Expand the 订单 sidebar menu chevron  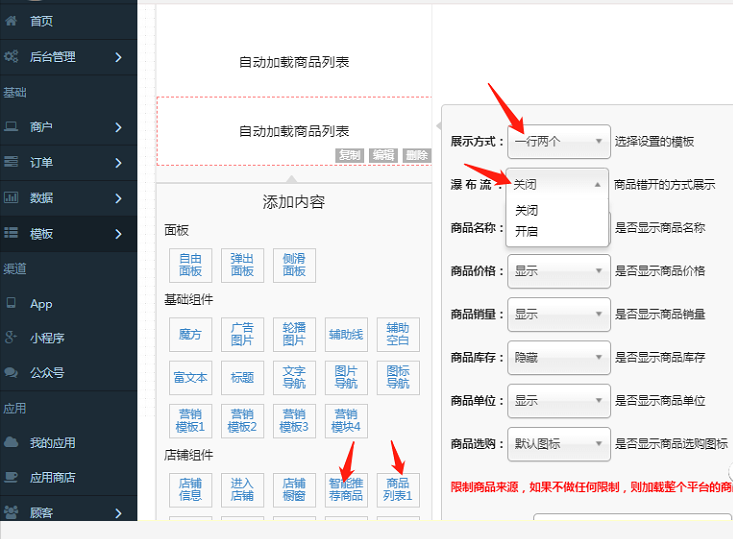point(118,163)
